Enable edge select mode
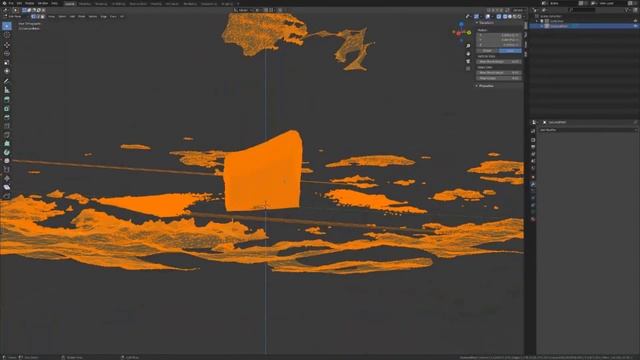 pyautogui.click(x=38, y=16)
